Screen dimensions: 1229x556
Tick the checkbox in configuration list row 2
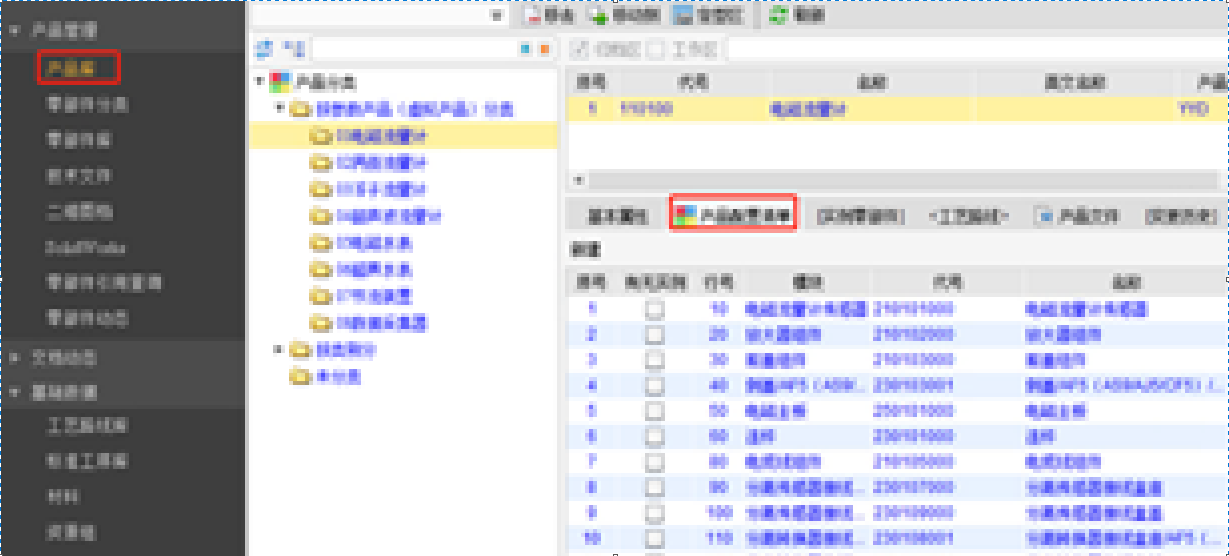pyautogui.click(x=654, y=336)
